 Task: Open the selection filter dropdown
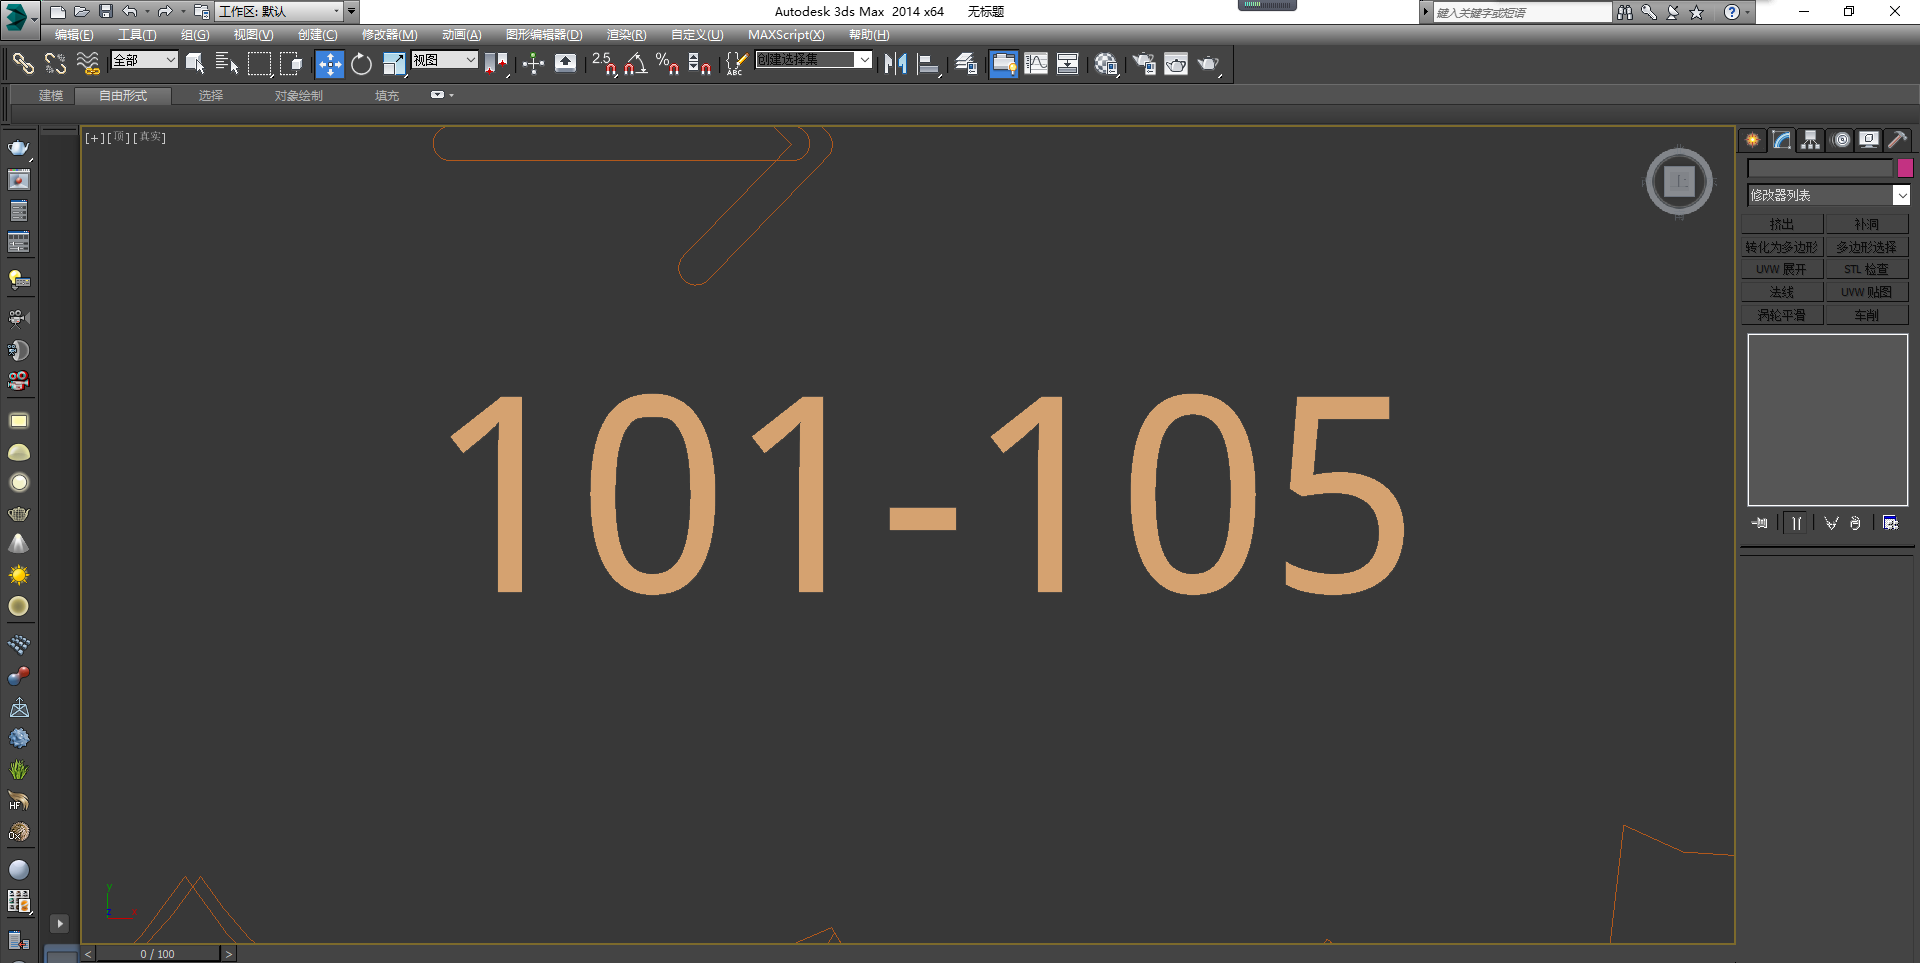[x=144, y=60]
